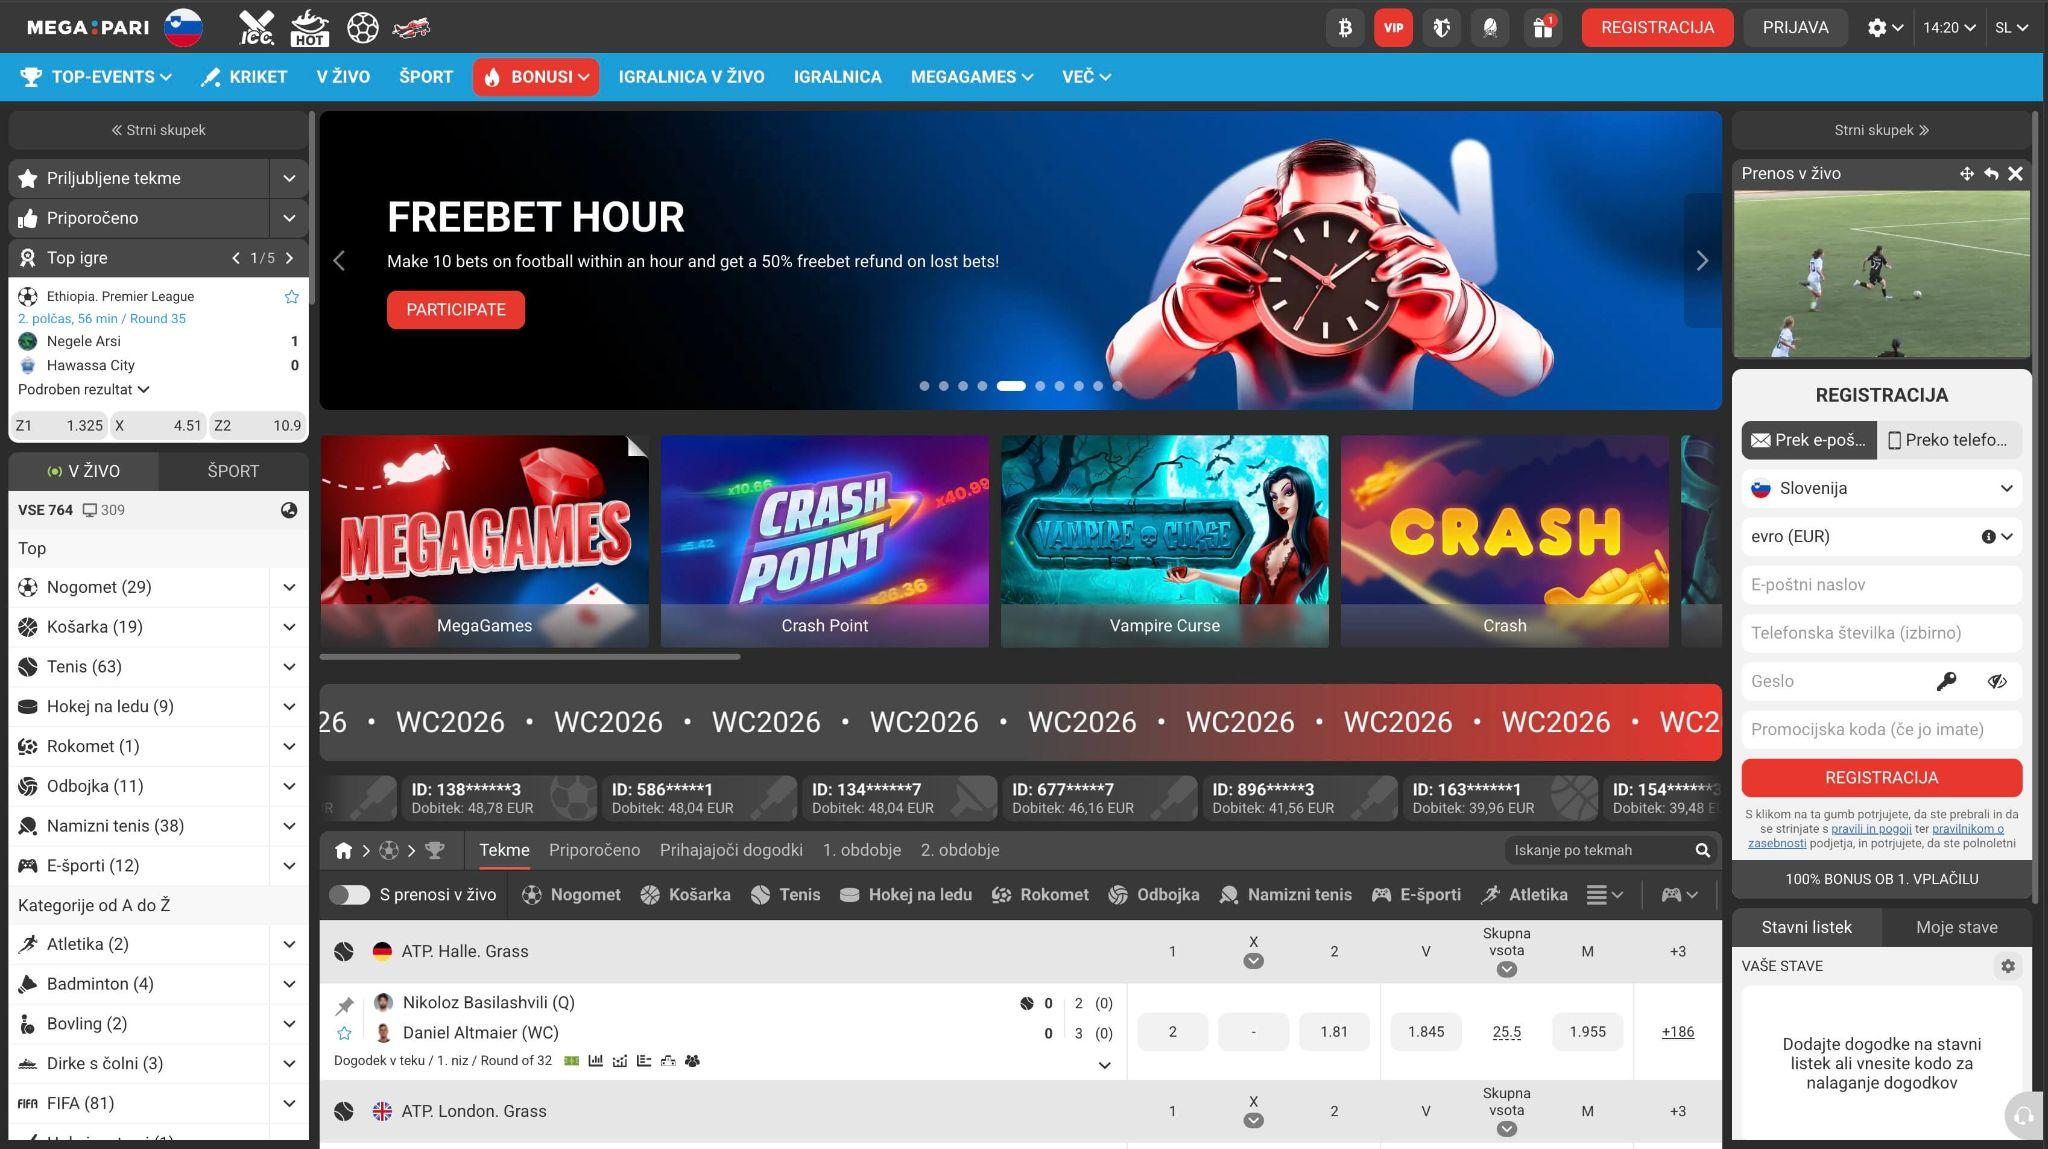The image size is (2048, 1149).
Task: Close the Prenos v živo stream panel
Action: point(2015,173)
